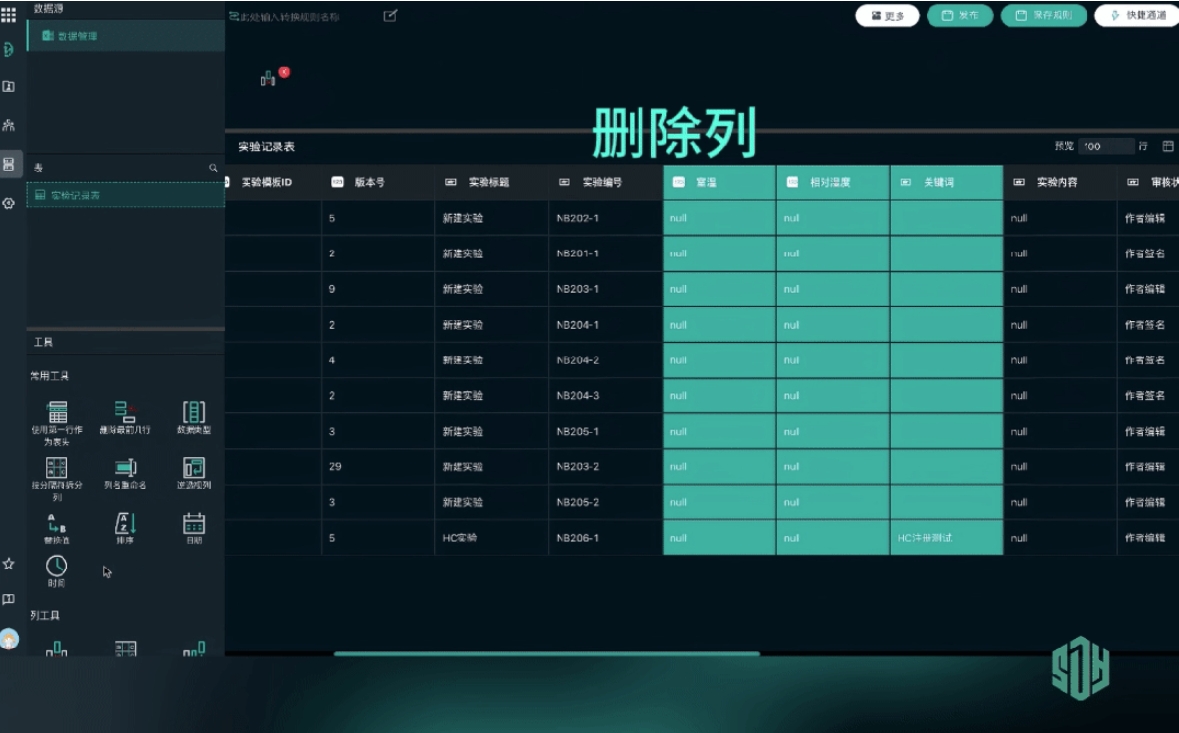This screenshot has height=733, width=1179.
Task: Select the 数据类型 data type tool
Action: pyautogui.click(x=194, y=416)
